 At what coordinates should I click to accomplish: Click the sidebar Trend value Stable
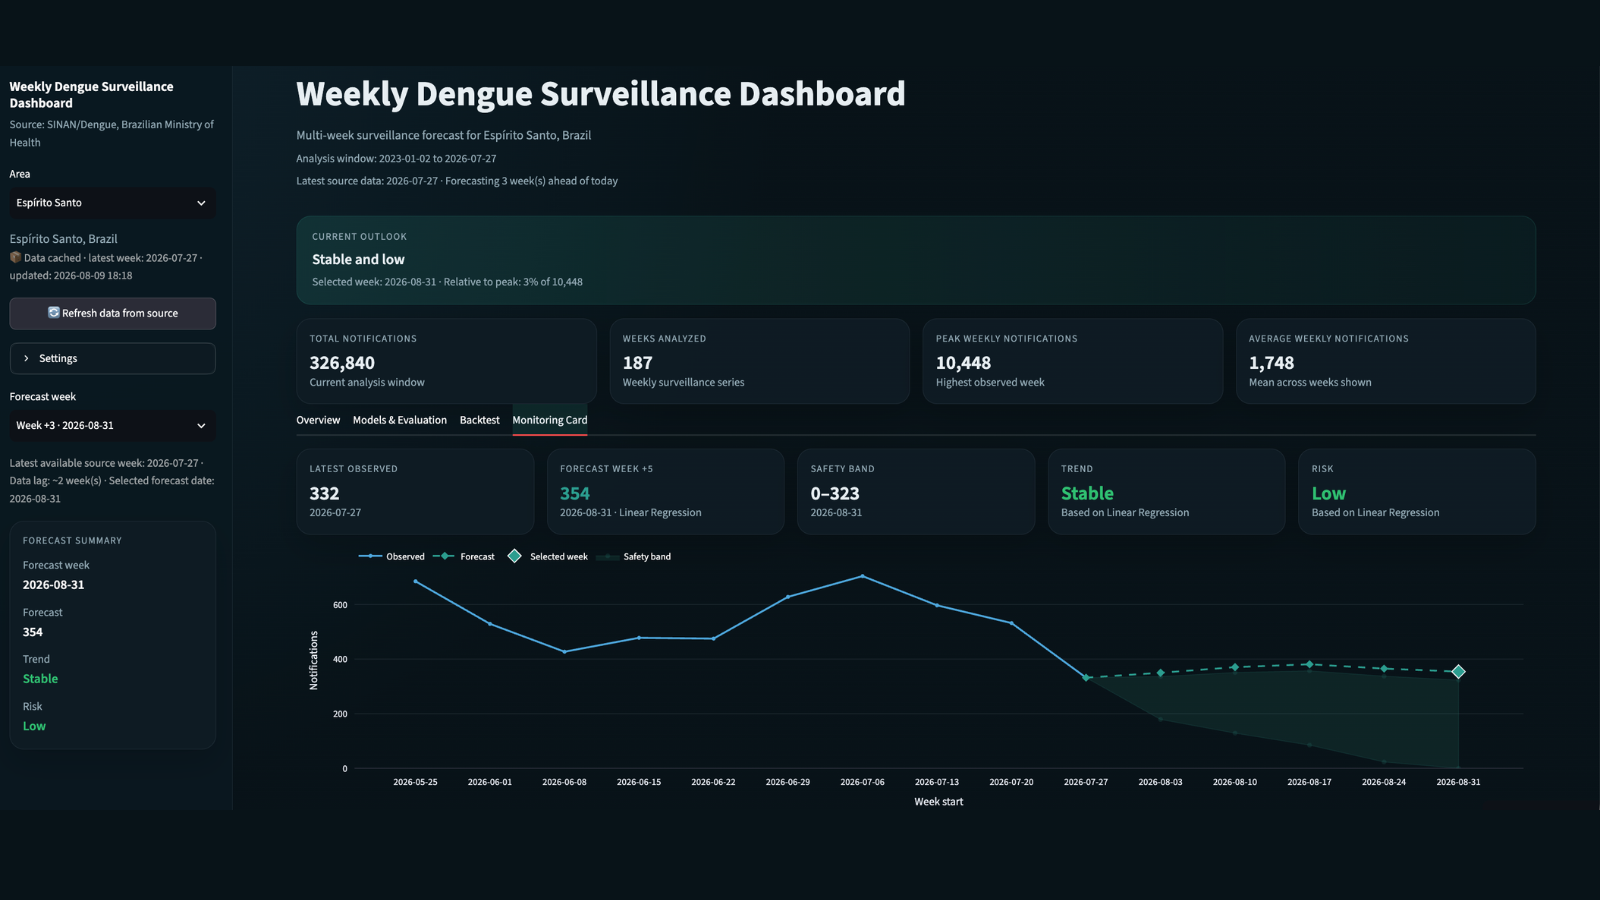40,679
